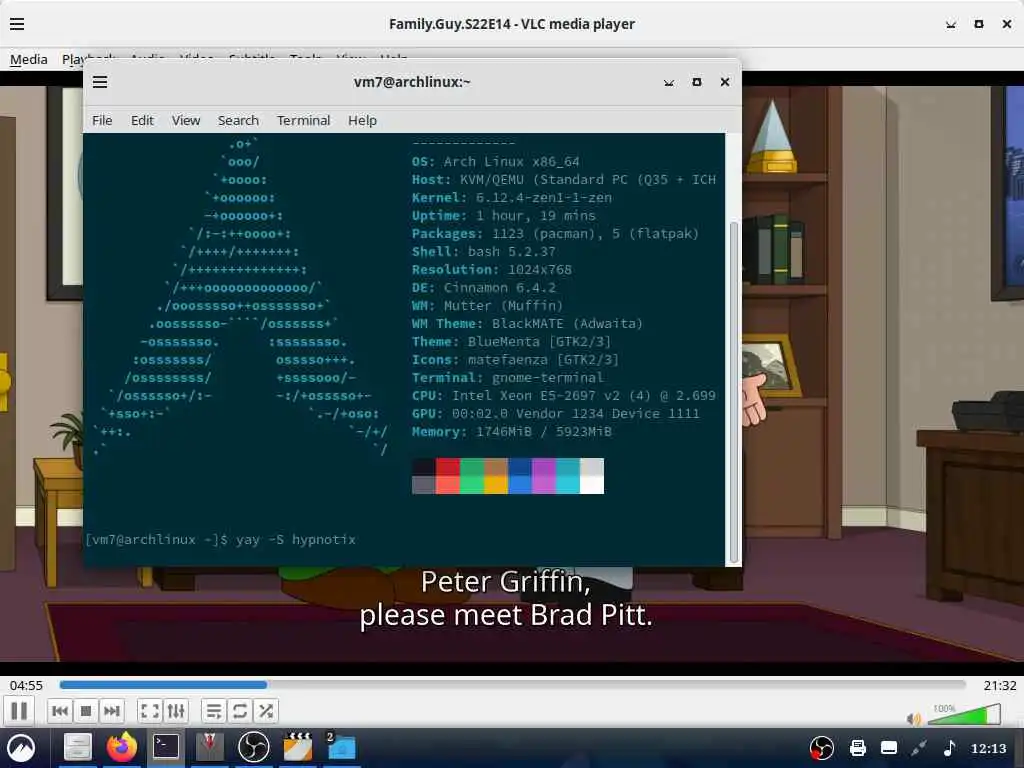This screenshot has width=1024, height=768.
Task: Show the VLC playlist
Action: (x=214, y=711)
